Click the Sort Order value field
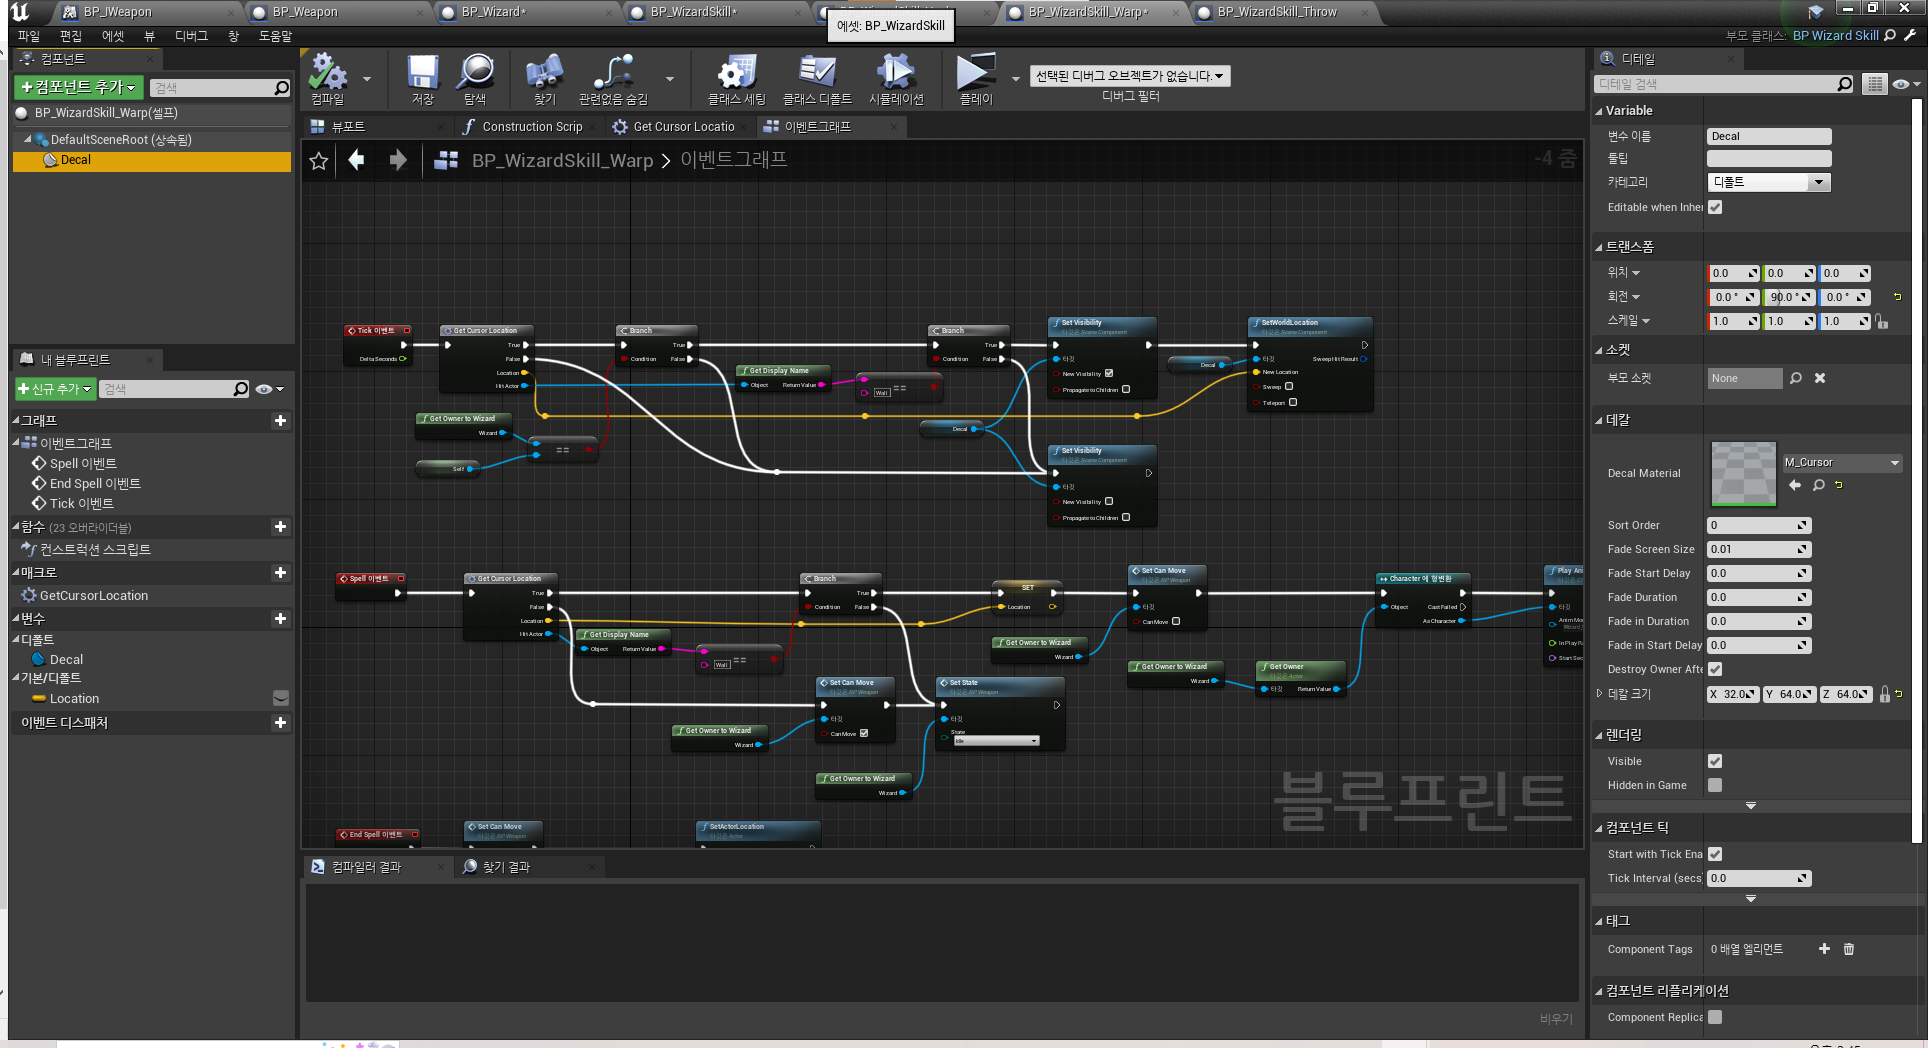The height and width of the screenshot is (1048, 1928). click(1758, 525)
